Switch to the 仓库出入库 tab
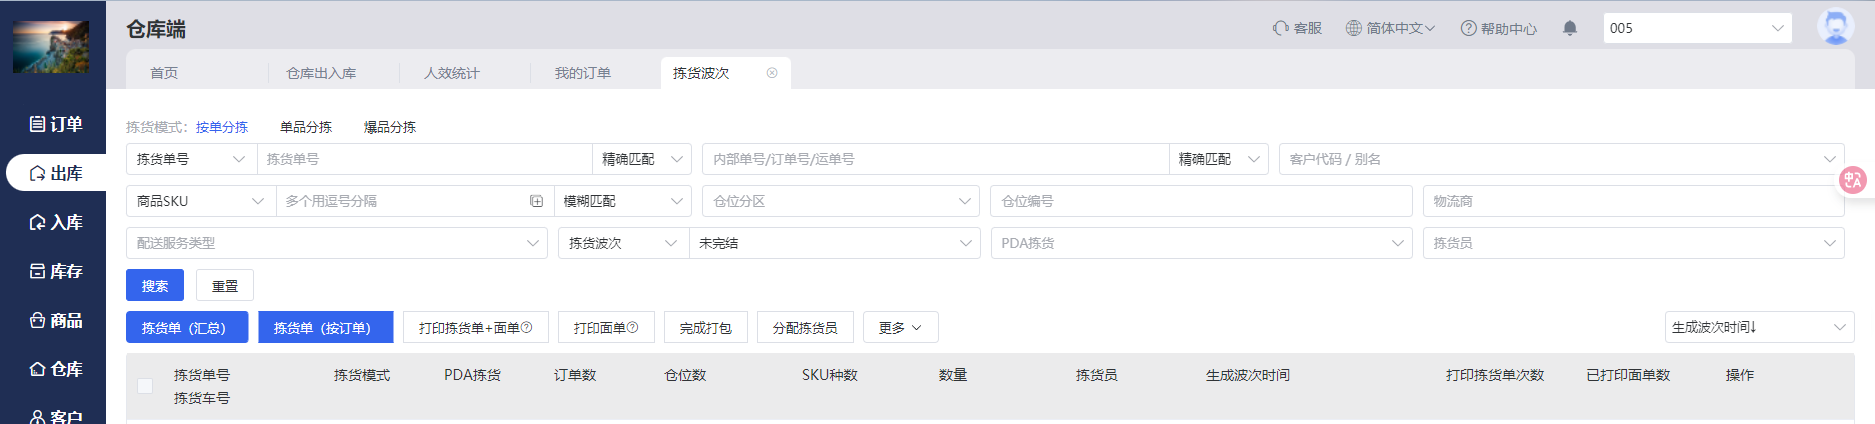 pyautogui.click(x=321, y=73)
